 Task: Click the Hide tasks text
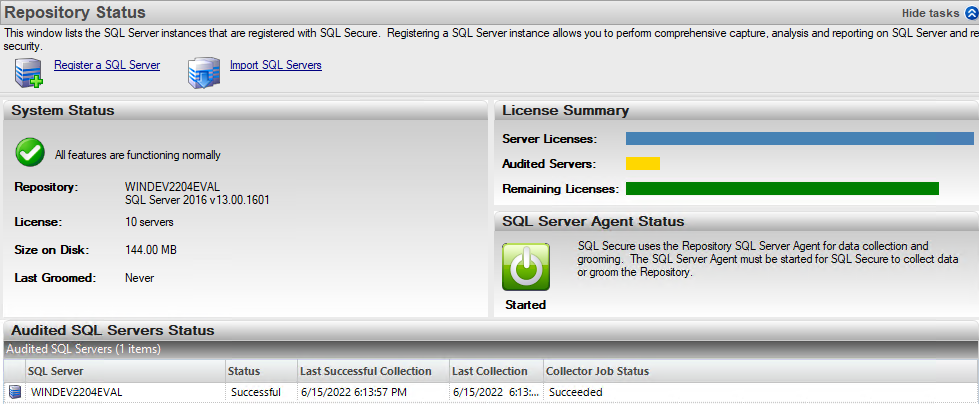point(931,13)
